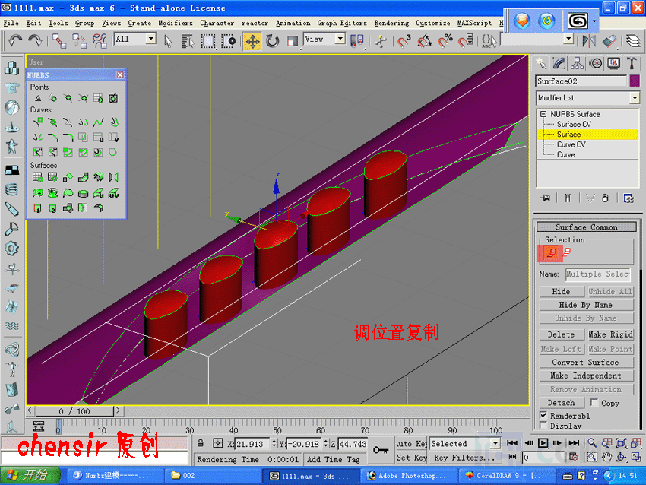Screen dimensions: 646x485
Task: Open the selection filter All dropdown
Action: pos(151,39)
